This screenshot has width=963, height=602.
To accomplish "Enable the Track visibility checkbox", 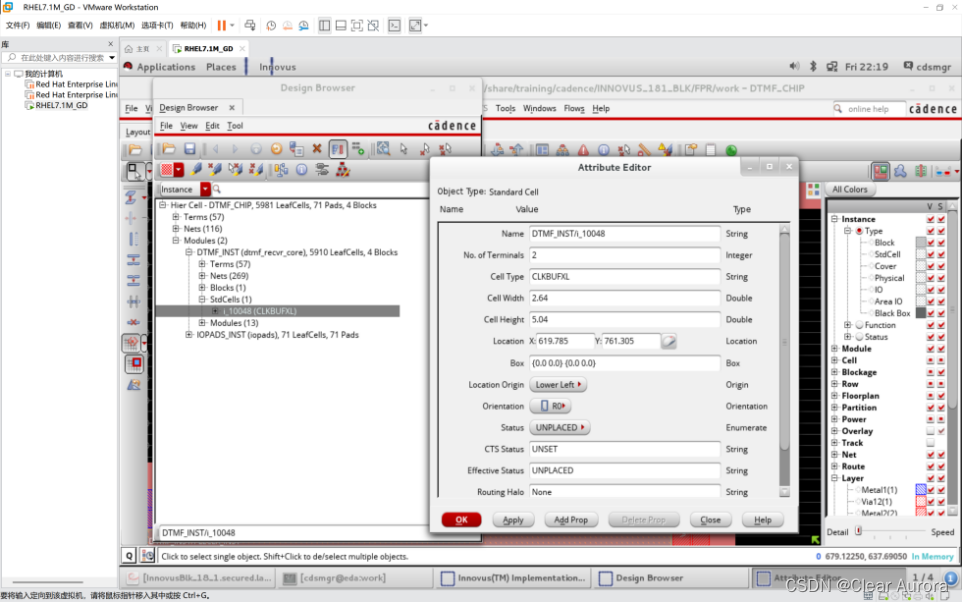I will (x=930, y=443).
